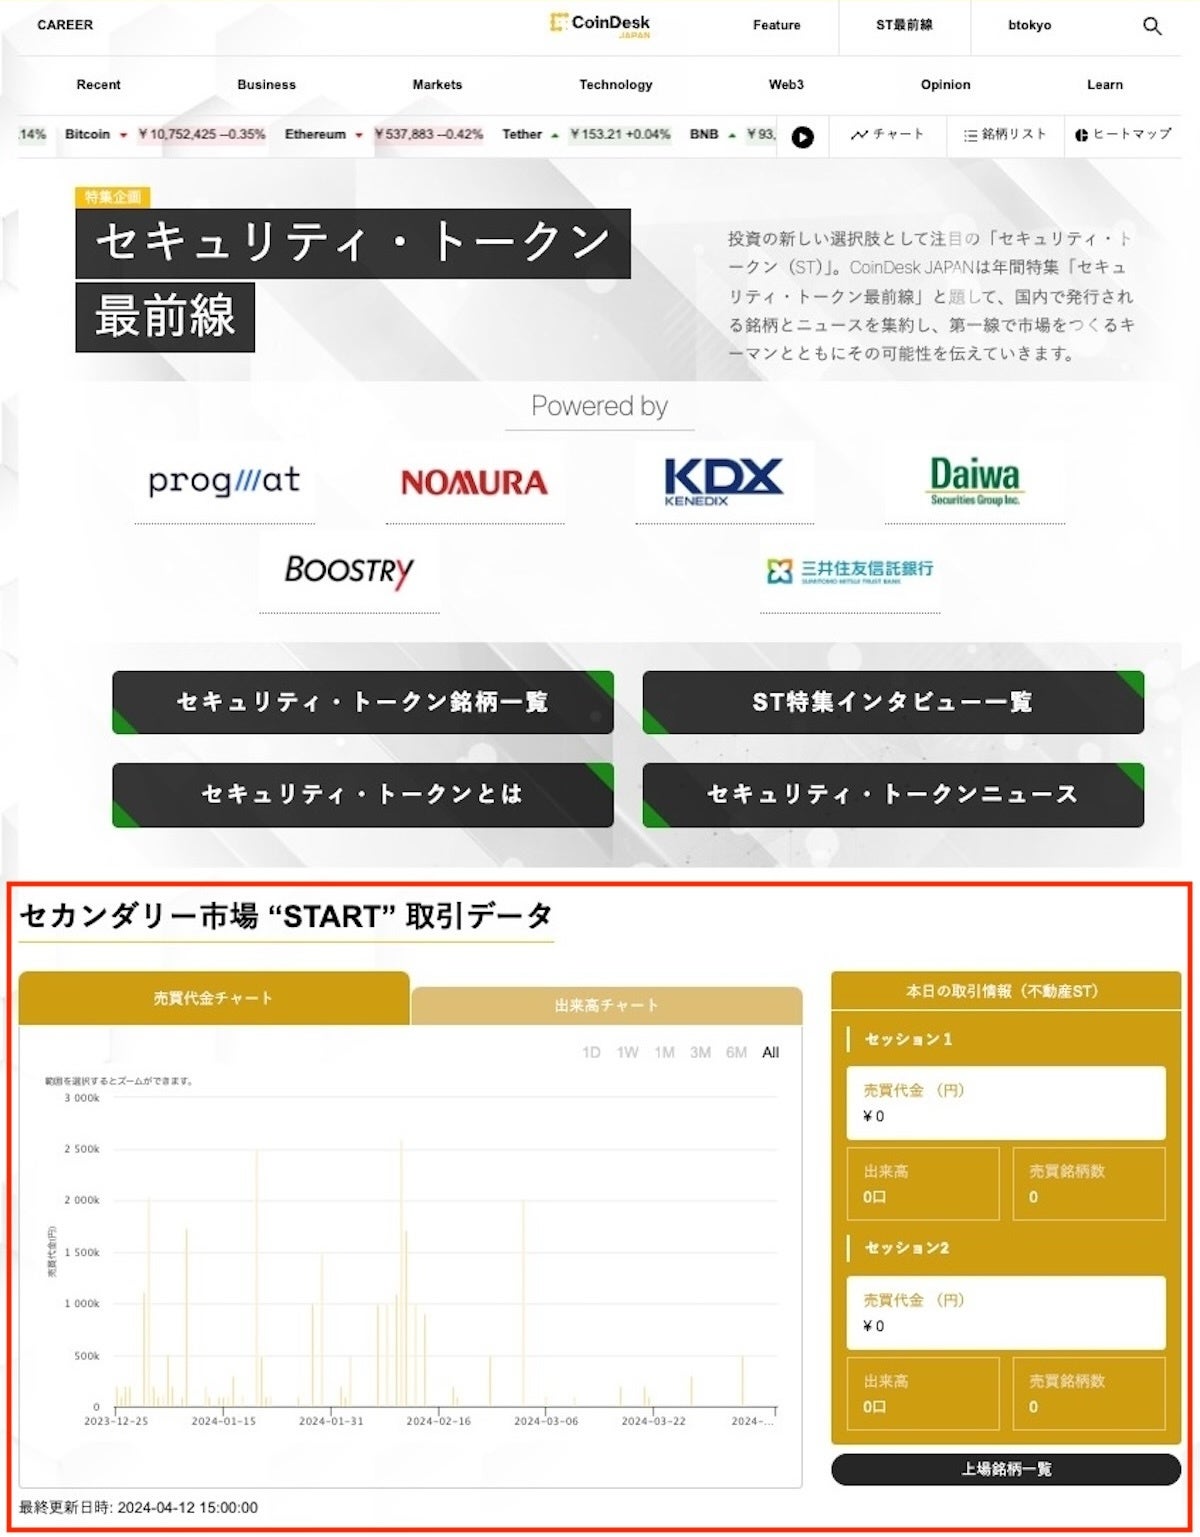The width and height of the screenshot is (1200, 1537).
Task: Click the 2023-12-25 axis label
Action: click(116, 1421)
